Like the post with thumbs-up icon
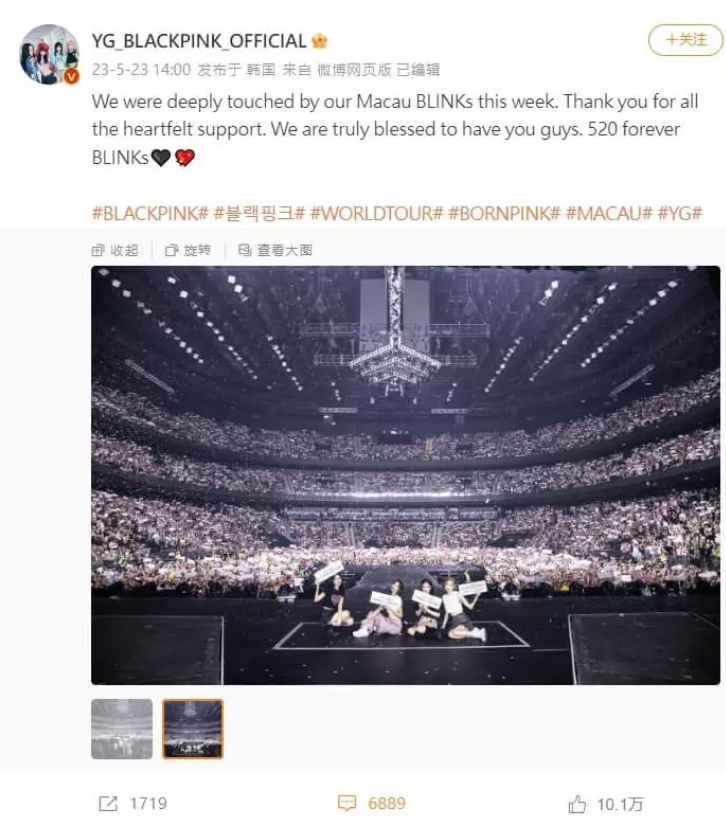726x824 pixels. [x=577, y=804]
